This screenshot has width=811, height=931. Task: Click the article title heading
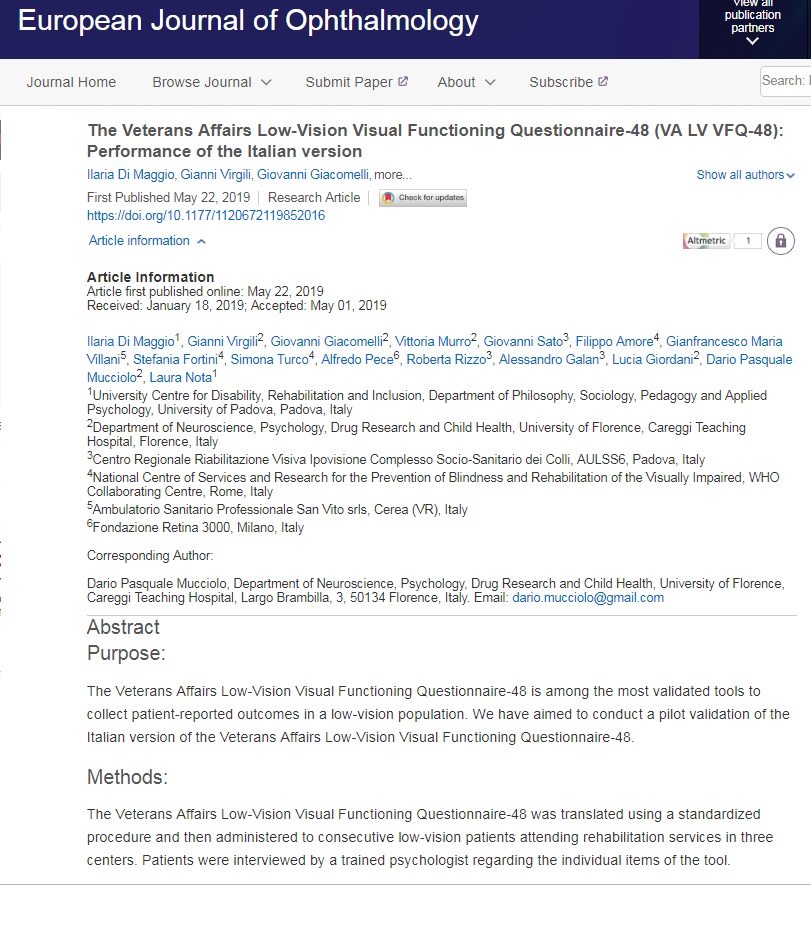click(x=435, y=141)
